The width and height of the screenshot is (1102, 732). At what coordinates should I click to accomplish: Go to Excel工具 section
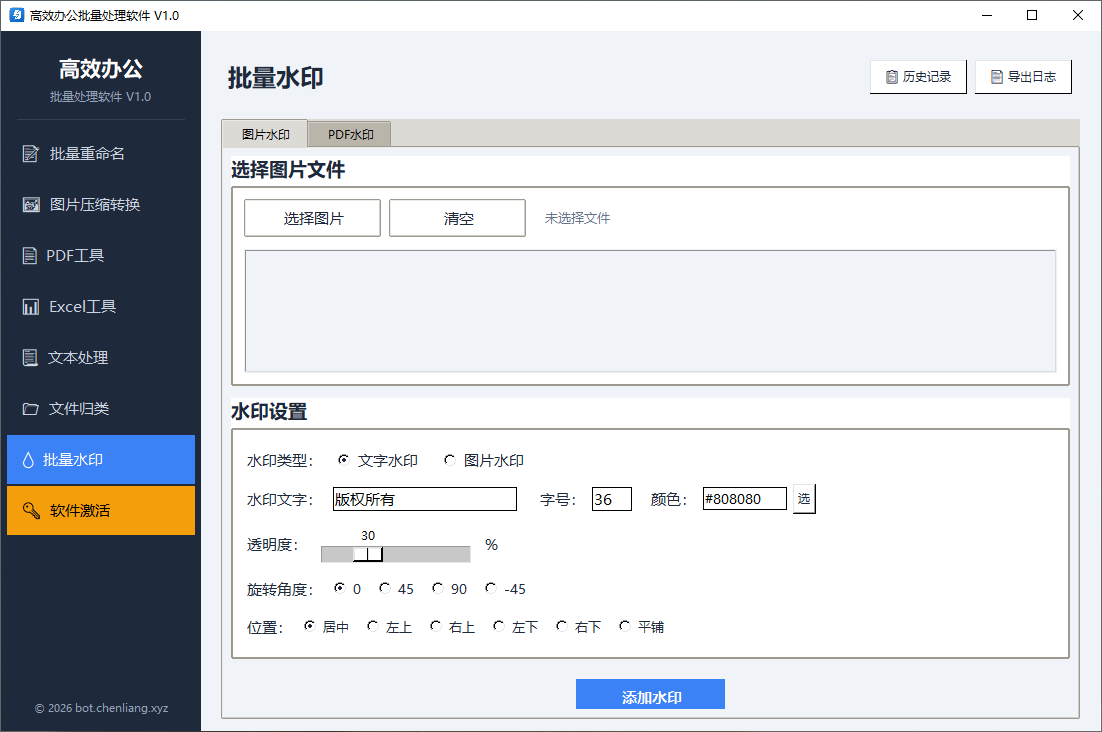tap(101, 307)
